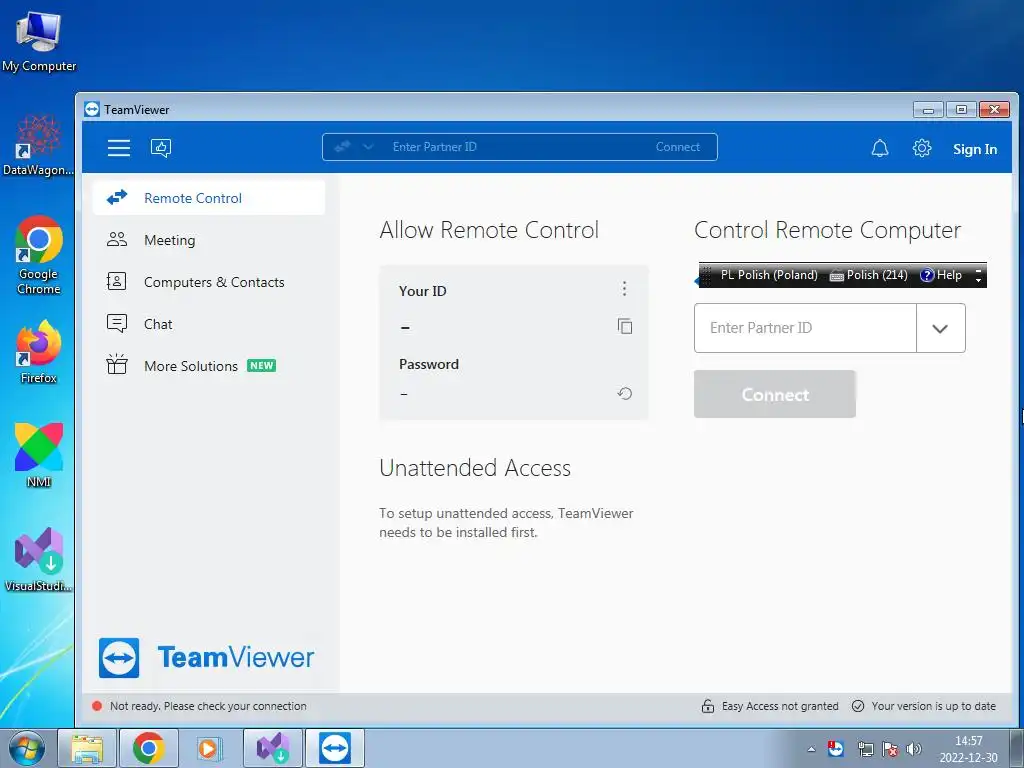The image size is (1024, 768).
Task: Click the Your ID label
Action: click(423, 291)
